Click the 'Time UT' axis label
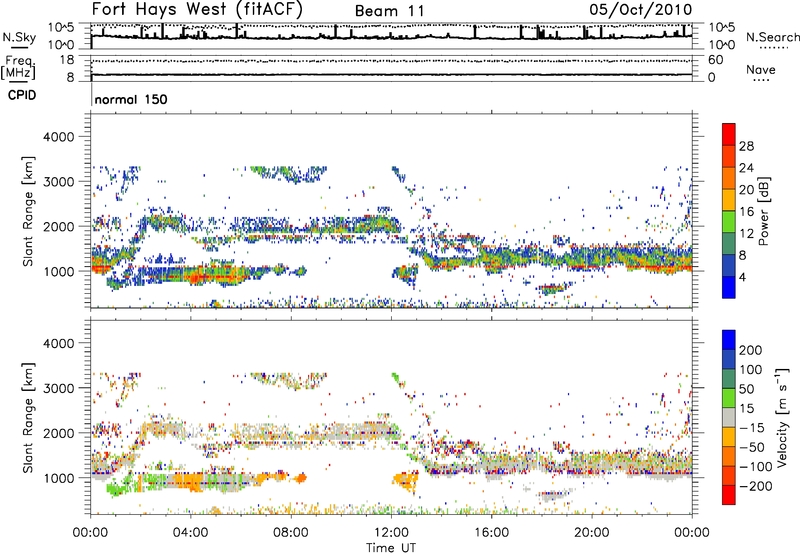The height and width of the screenshot is (554, 800). (391, 547)
